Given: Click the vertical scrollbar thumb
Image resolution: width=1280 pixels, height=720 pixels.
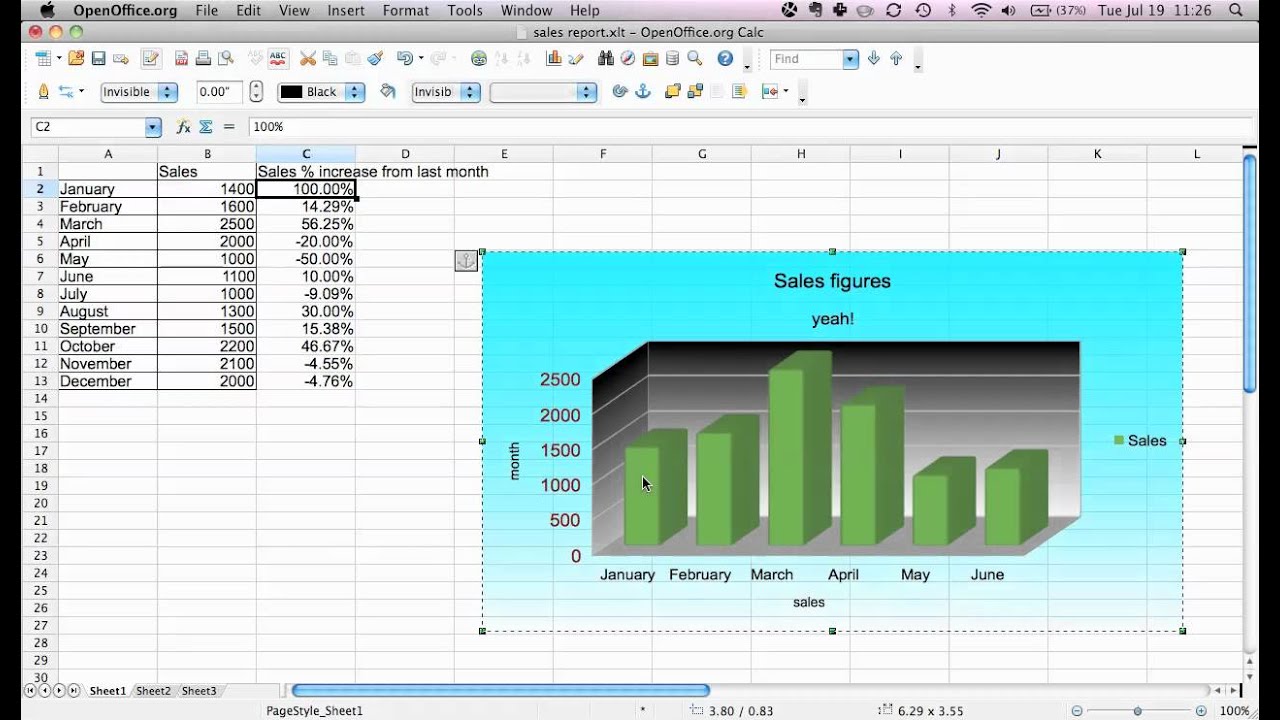Looking at the screenshot, I should (1249, 274).
